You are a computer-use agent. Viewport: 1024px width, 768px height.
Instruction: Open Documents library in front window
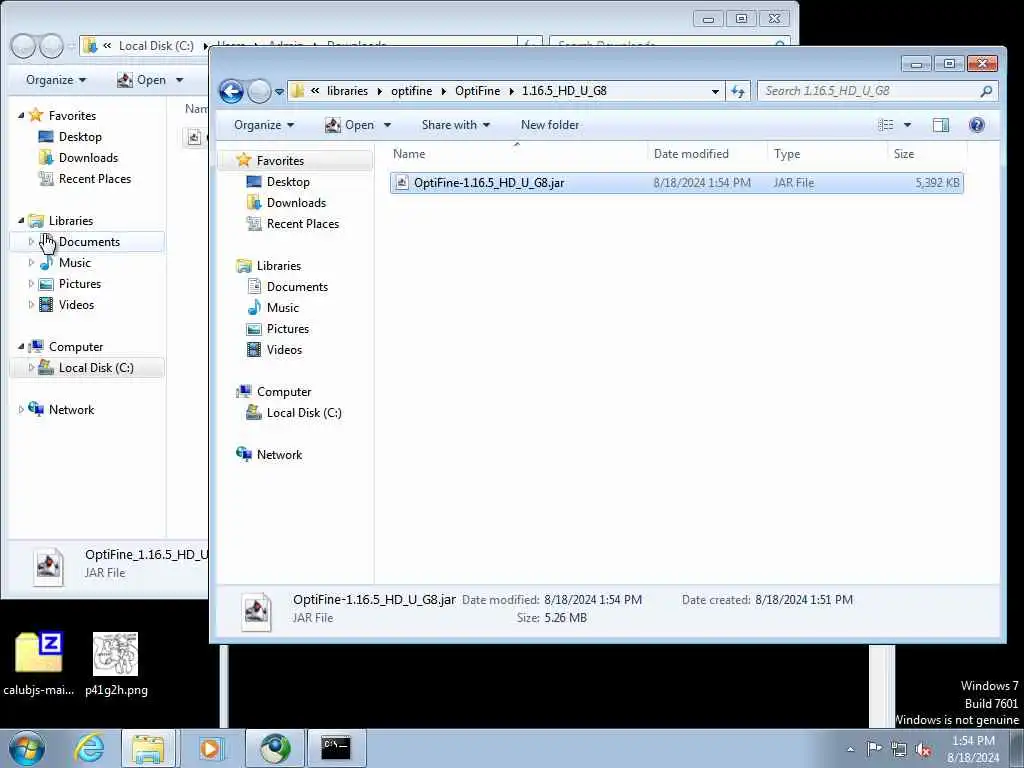pos(297,287)
